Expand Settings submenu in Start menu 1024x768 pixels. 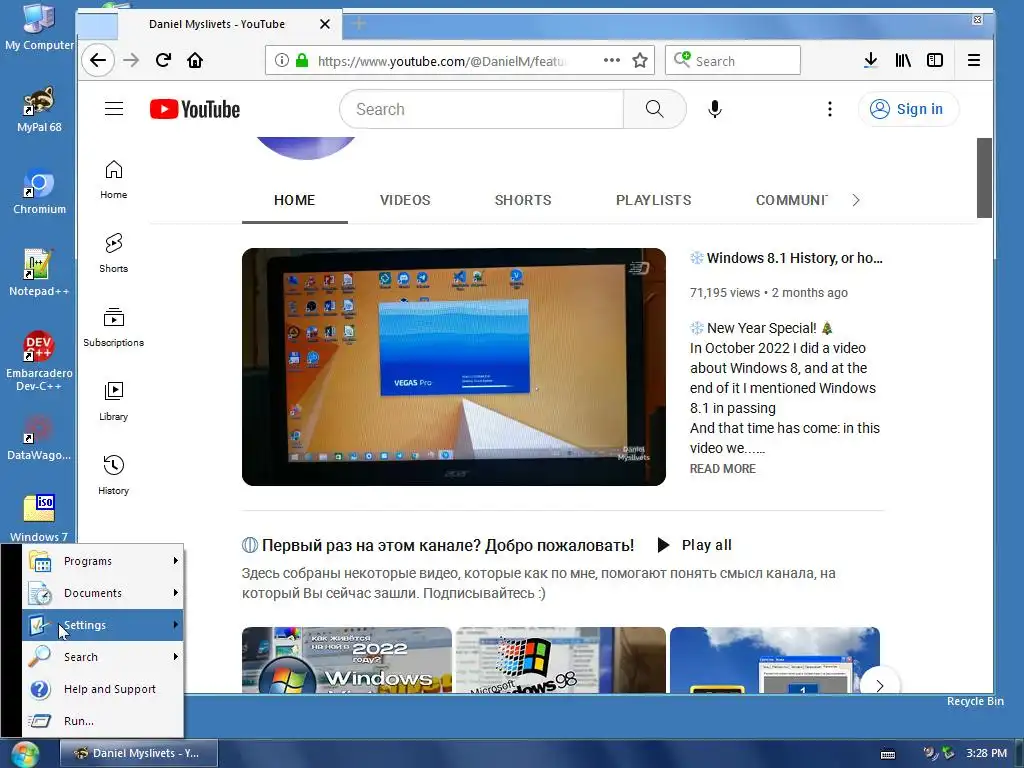(x=103, y=625)
